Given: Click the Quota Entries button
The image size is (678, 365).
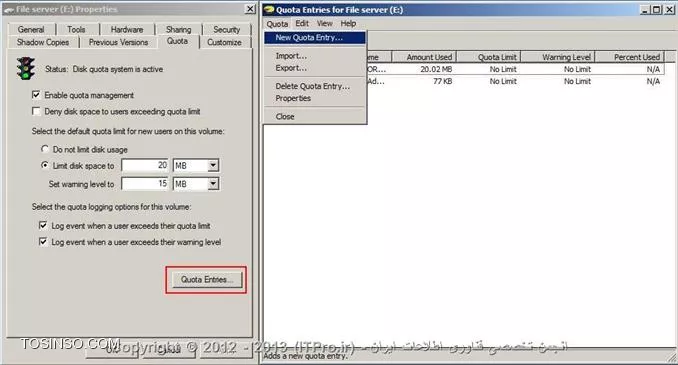Looking at the screenshot, I should coord(207,279).
